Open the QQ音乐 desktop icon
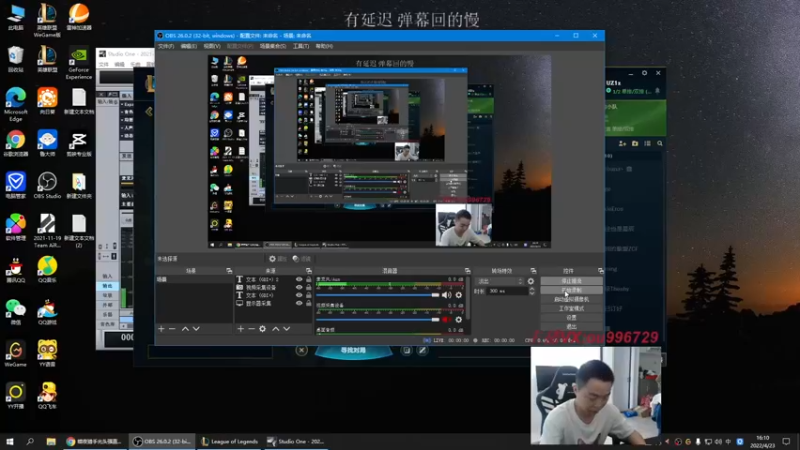 pyautogui.click(x=47, y=270)
